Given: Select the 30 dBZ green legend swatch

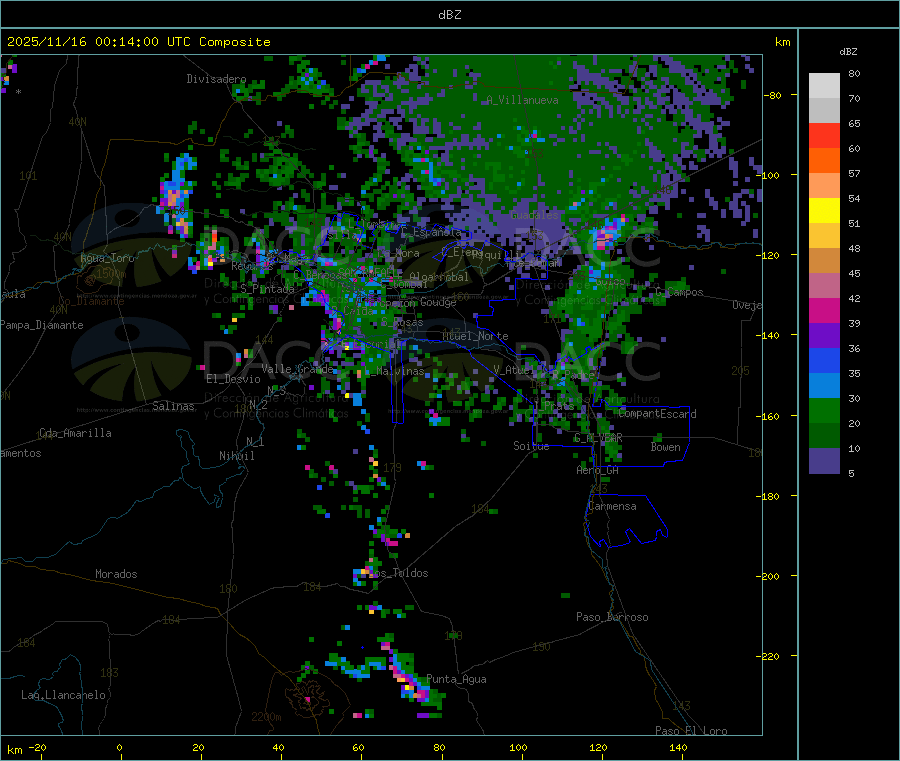Looking at the screenshot, I should point(824,411).
